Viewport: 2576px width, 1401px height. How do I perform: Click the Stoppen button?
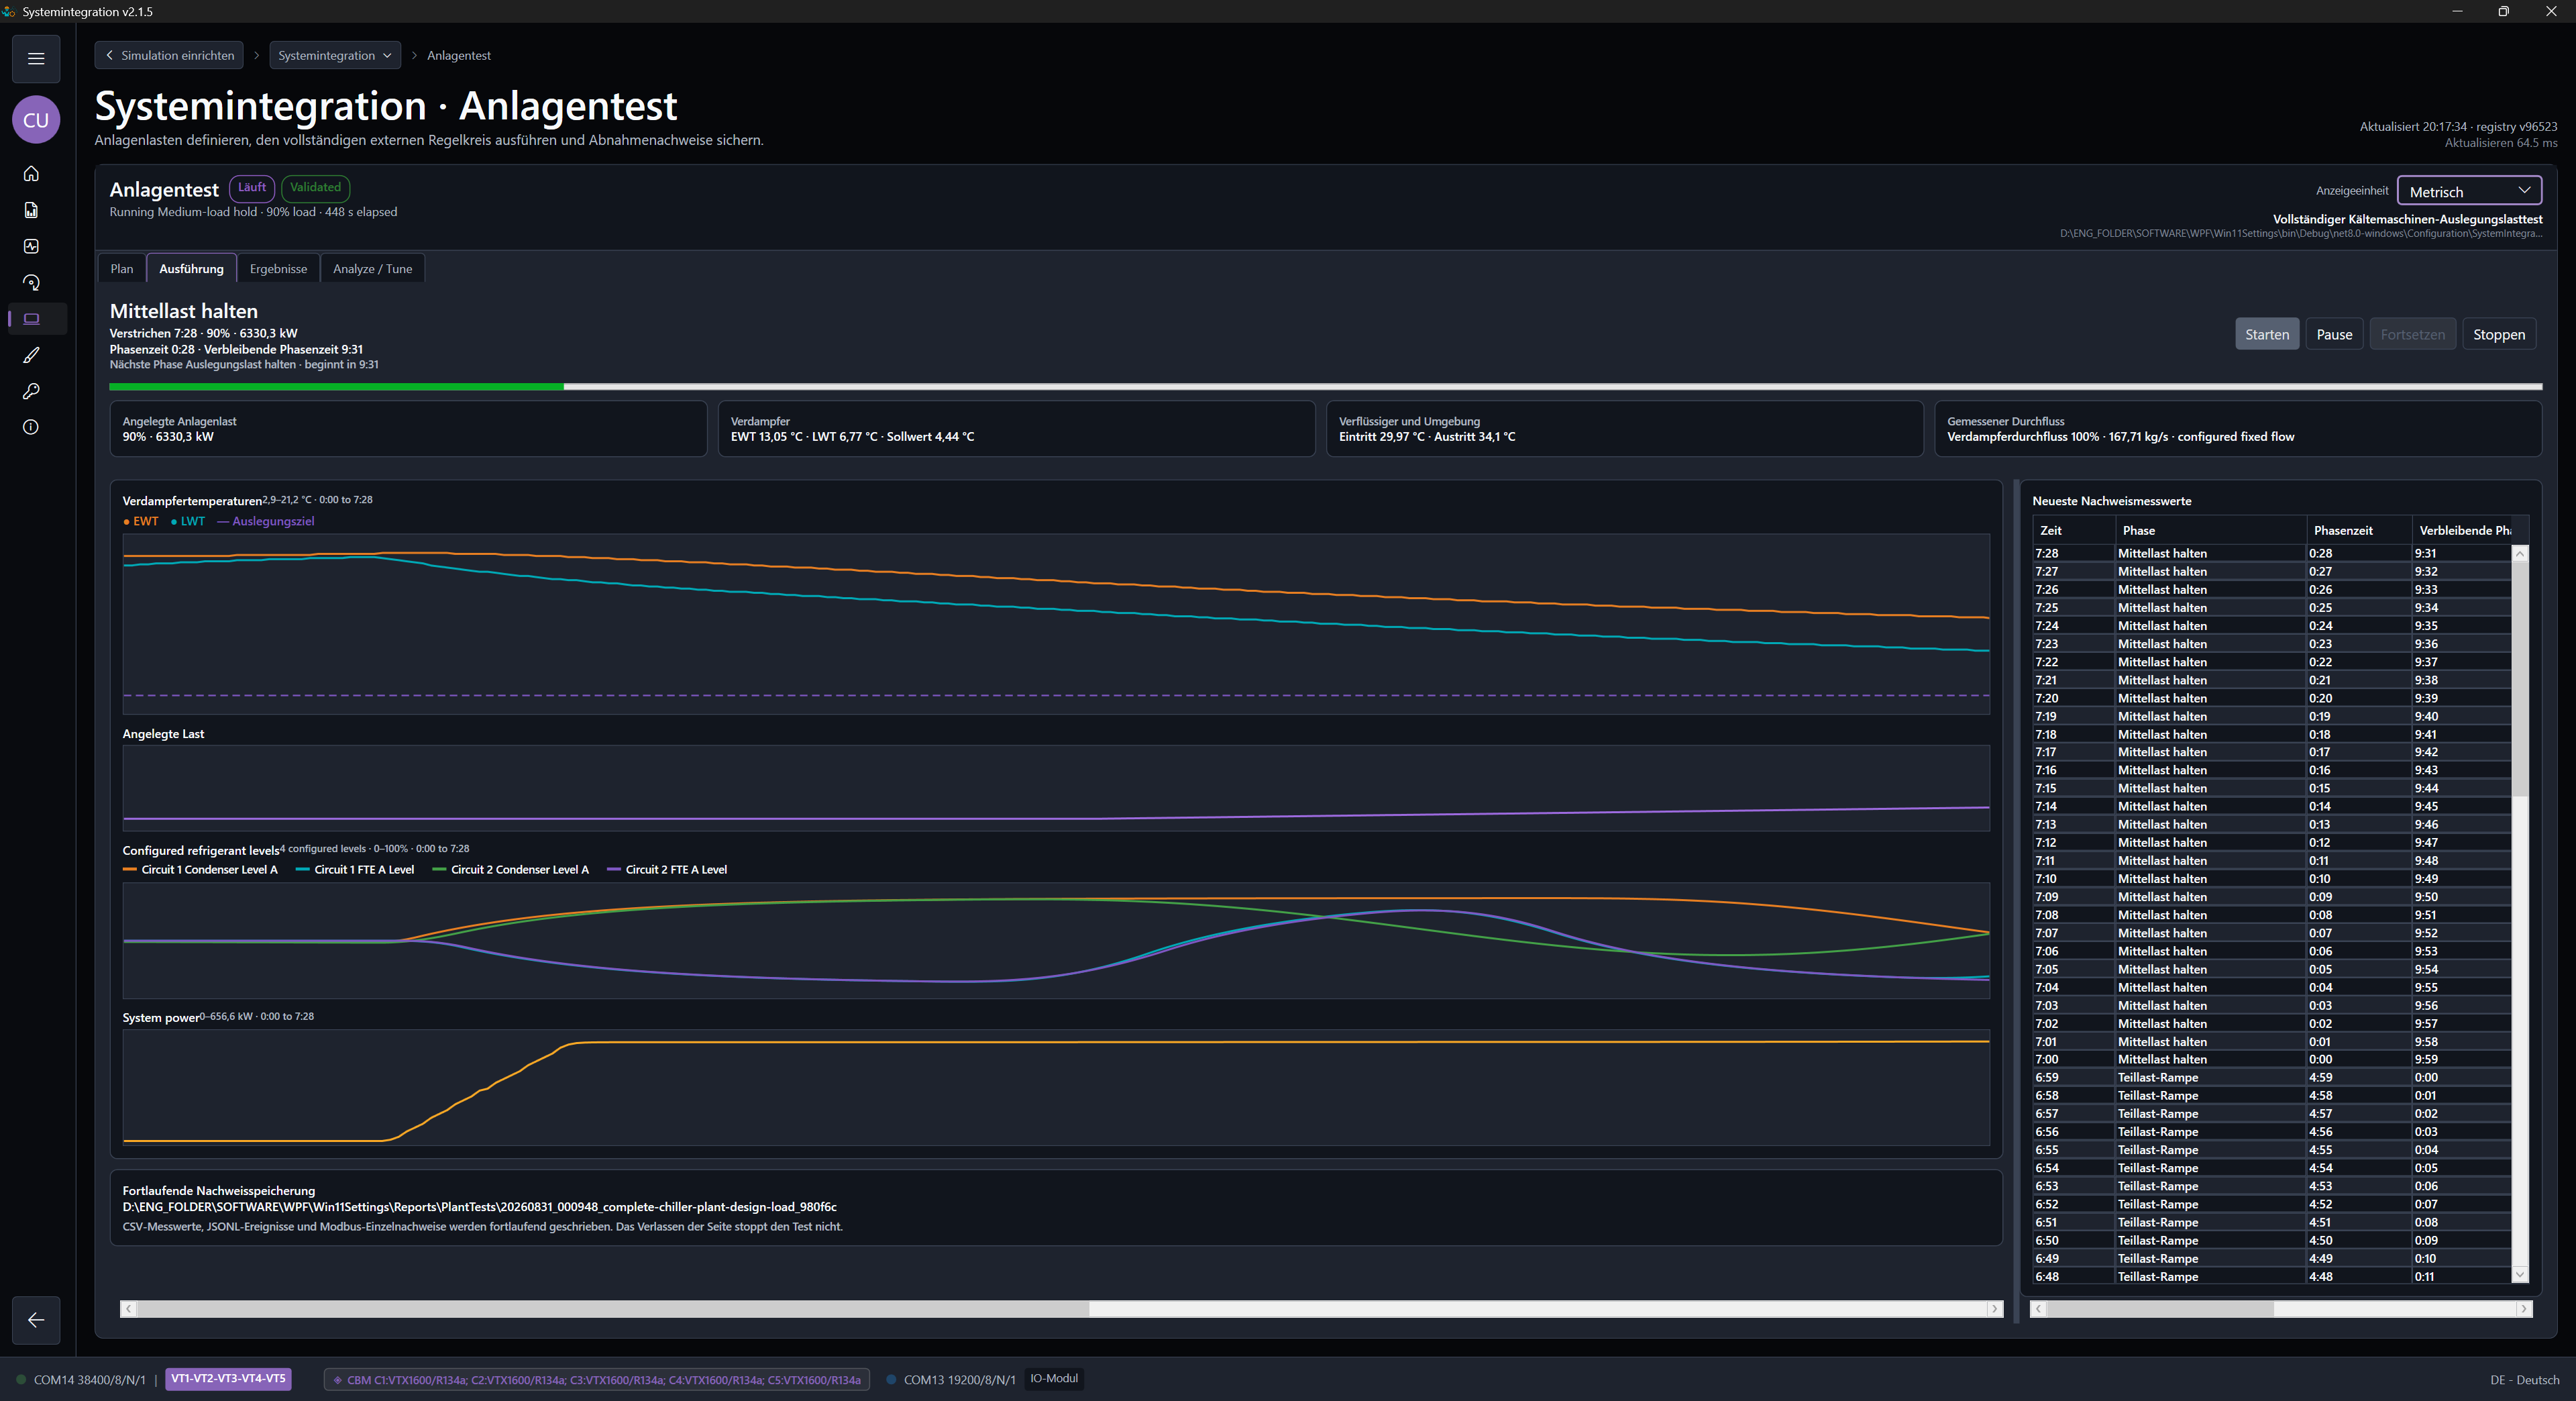tap(2499, 334)
